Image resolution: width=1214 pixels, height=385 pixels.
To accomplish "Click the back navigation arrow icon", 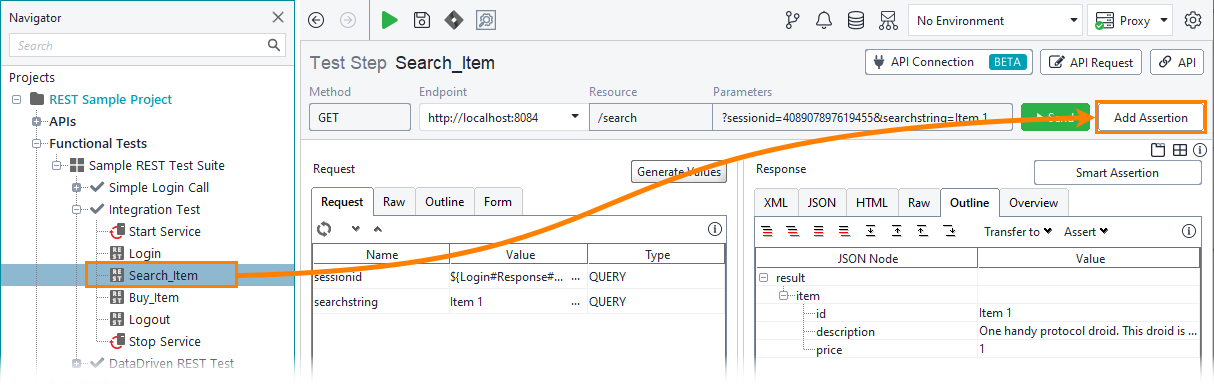I will pyautogui.click(x=317, y=20).
